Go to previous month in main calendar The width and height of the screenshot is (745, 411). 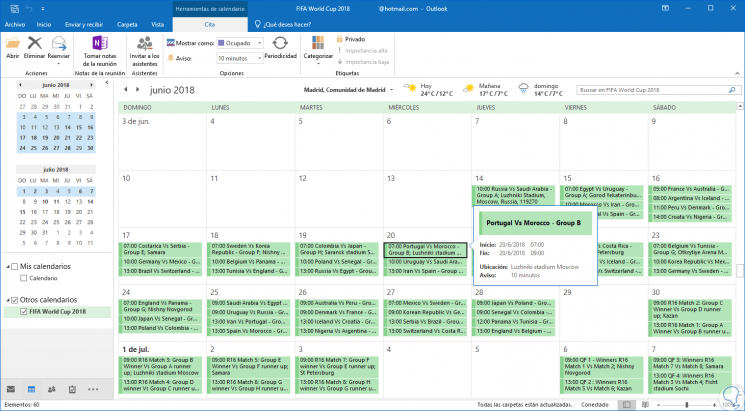tap(125, 89)
